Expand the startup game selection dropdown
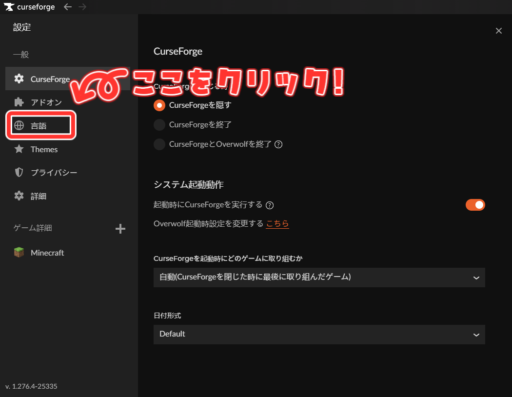Viewport: 512px width, 397px height. 319,277
